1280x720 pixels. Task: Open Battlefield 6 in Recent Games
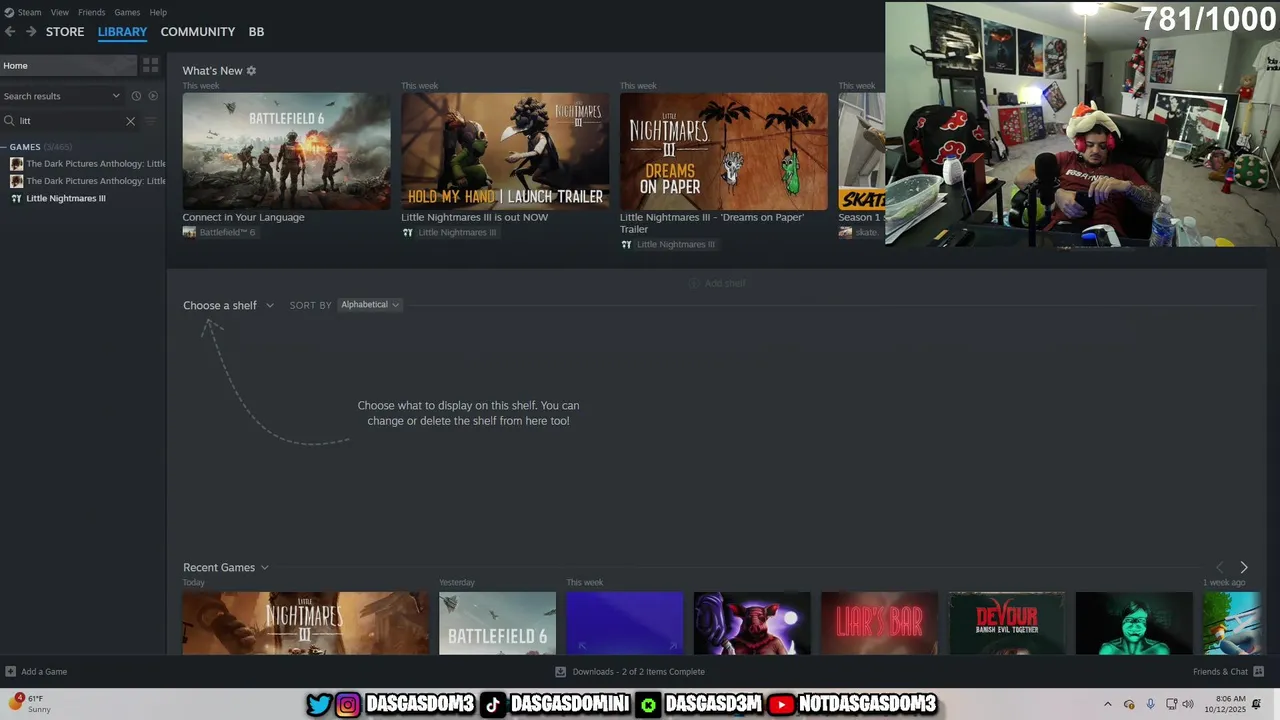click(497, 623)
